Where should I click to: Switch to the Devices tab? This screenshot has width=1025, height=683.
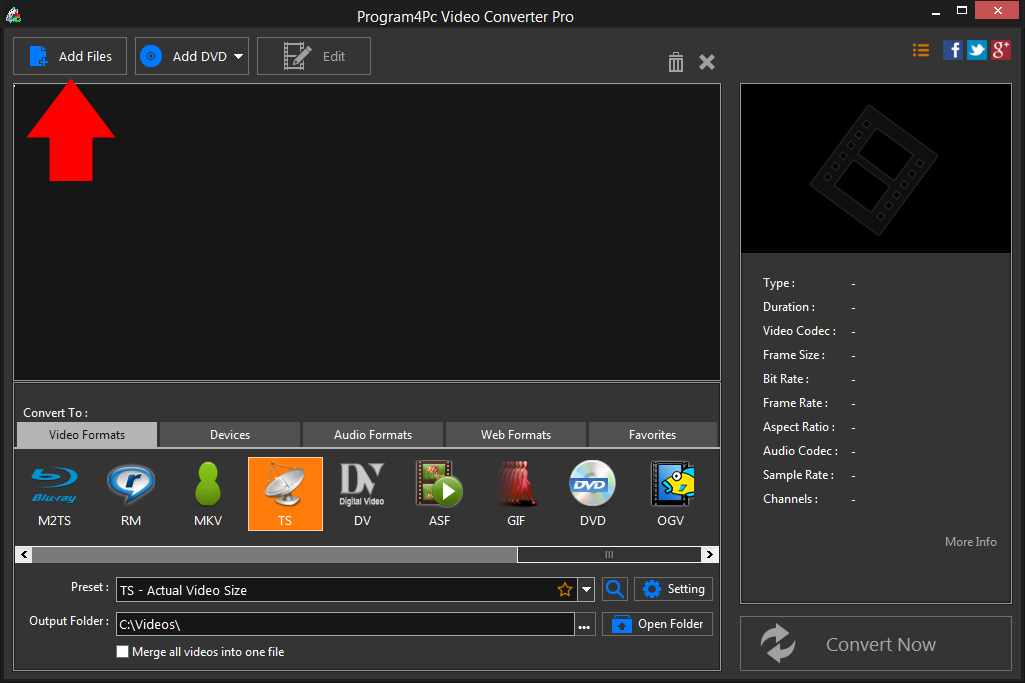[x=229, y=434]
